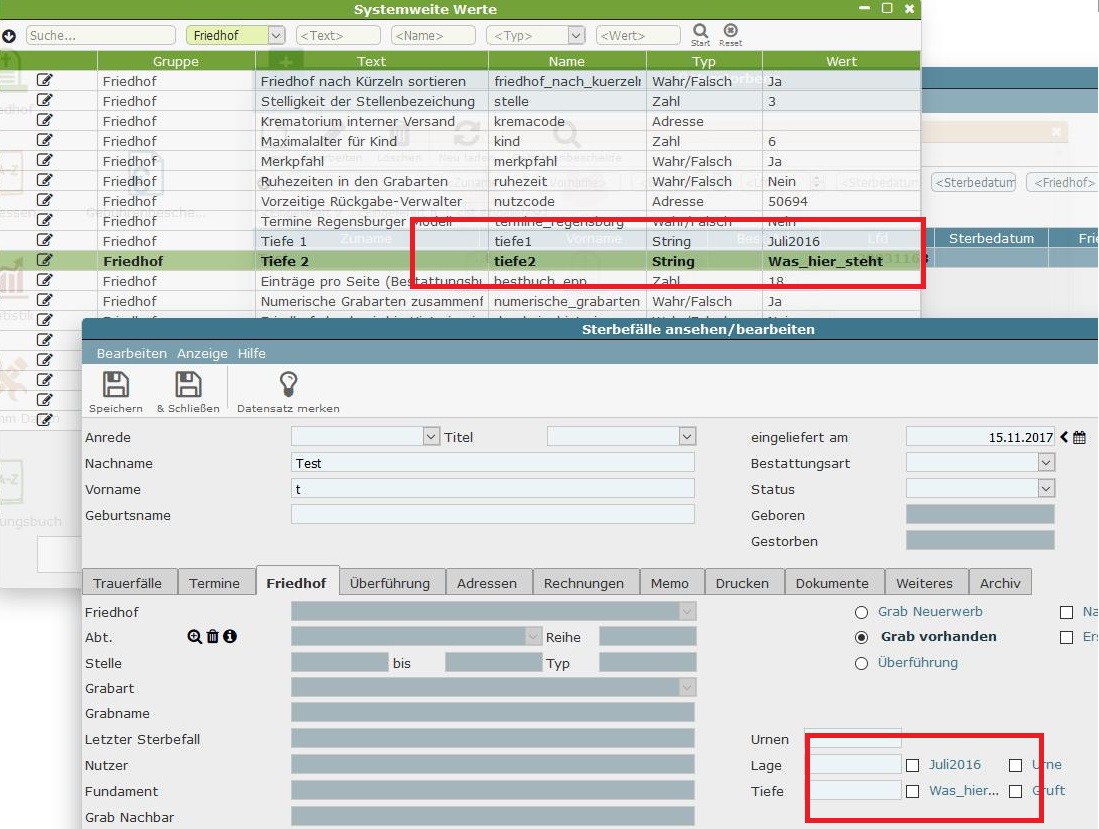Click the Speichern floppy disk icon
This screenshot has width=1099, height=829.
click(116, 385)
